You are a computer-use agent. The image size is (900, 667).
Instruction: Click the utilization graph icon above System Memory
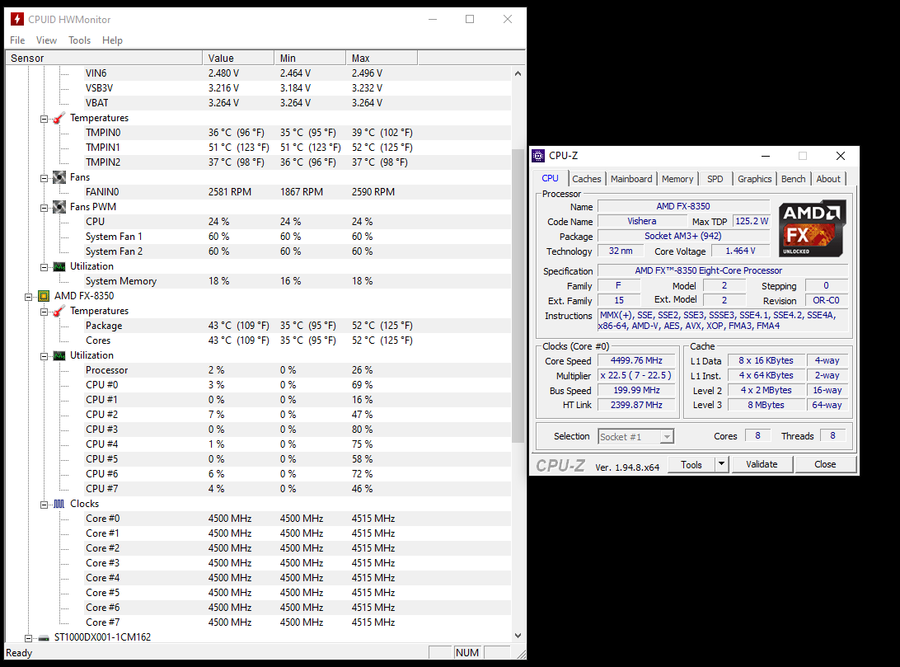point(59,266)
